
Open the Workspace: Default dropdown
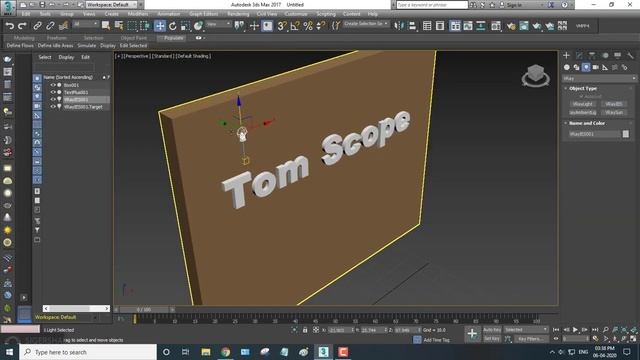pos(112,5)
